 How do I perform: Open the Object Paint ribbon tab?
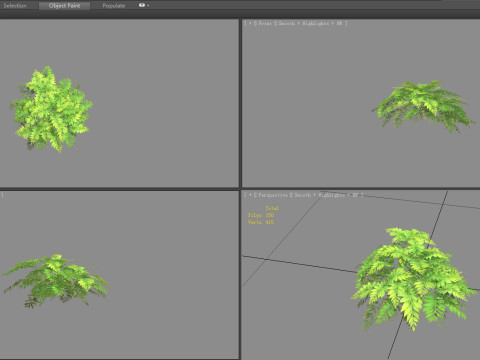(64, 6)
